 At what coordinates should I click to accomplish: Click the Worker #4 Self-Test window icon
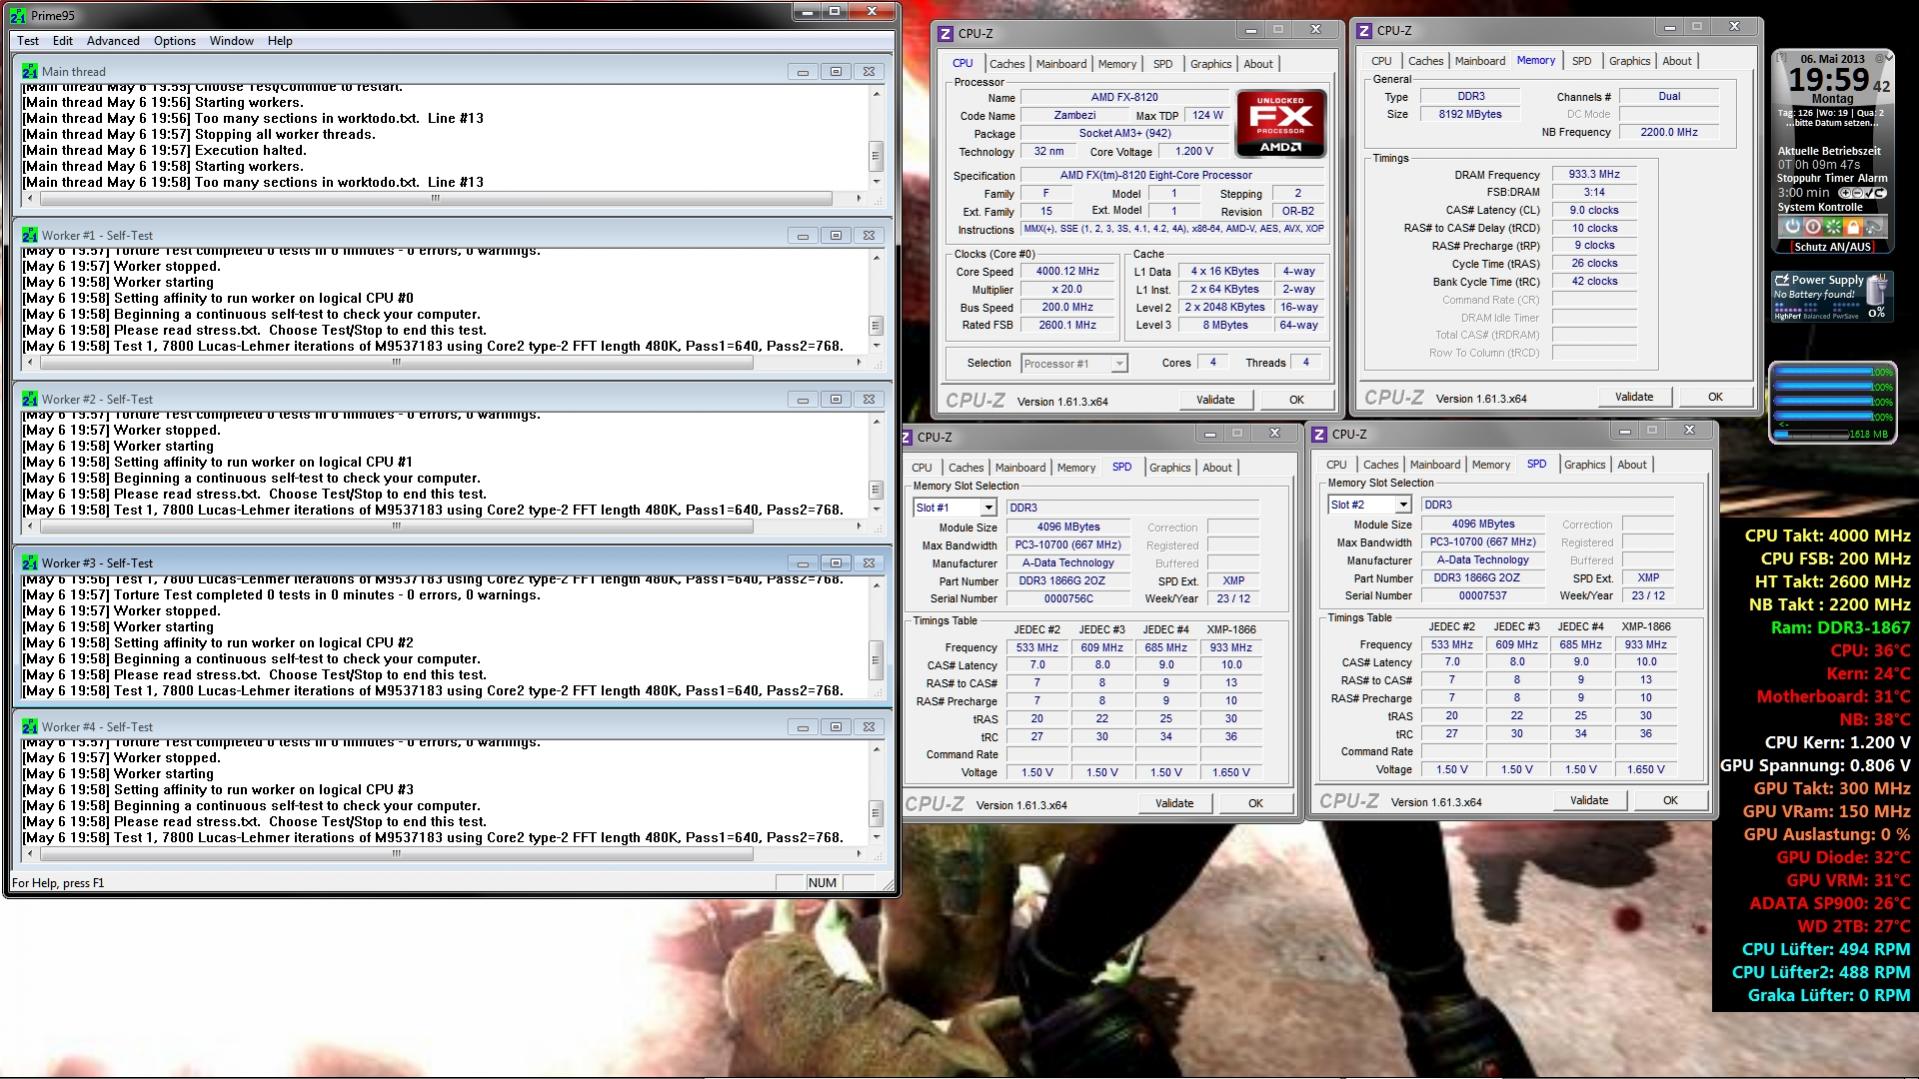30,727
